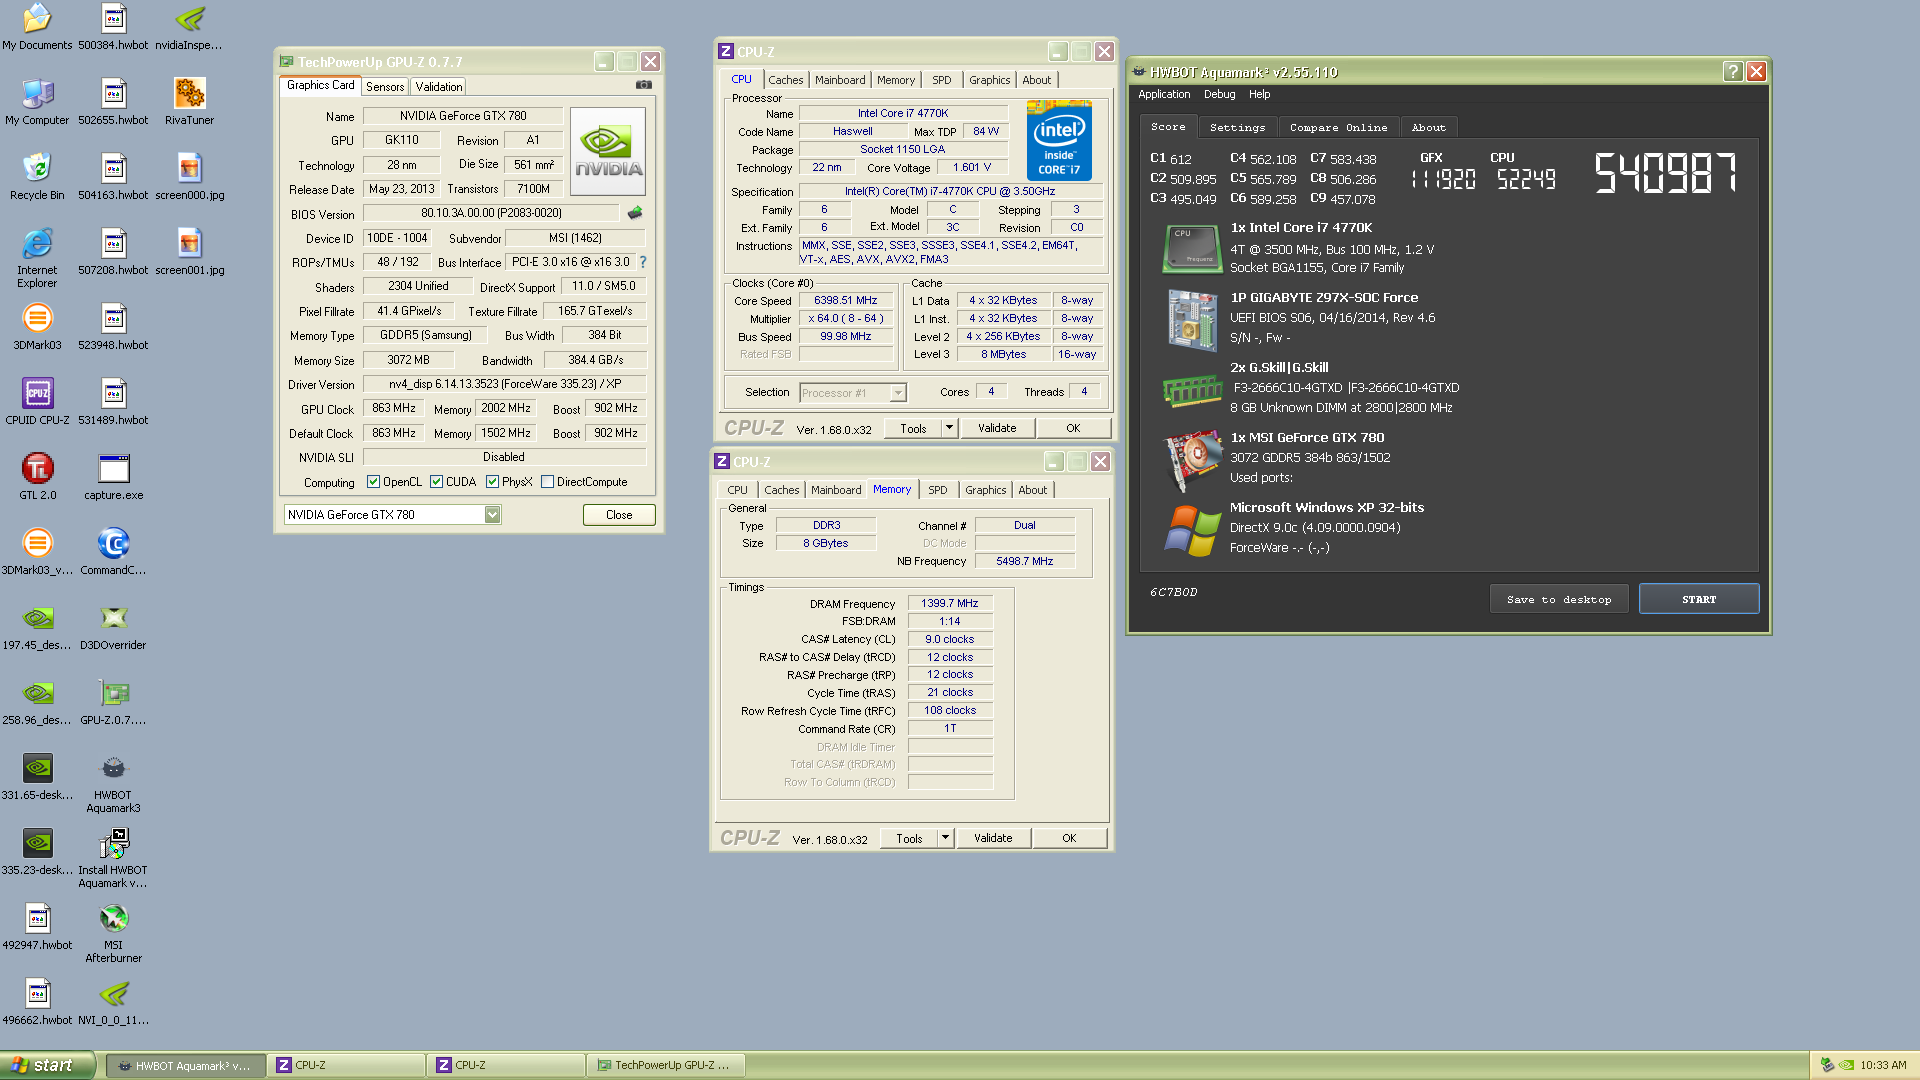The width and height of the screenshot is (1920, 1080).
Task: Click the GPU-Z screenshot camera icon
Action: pos(644,85)
